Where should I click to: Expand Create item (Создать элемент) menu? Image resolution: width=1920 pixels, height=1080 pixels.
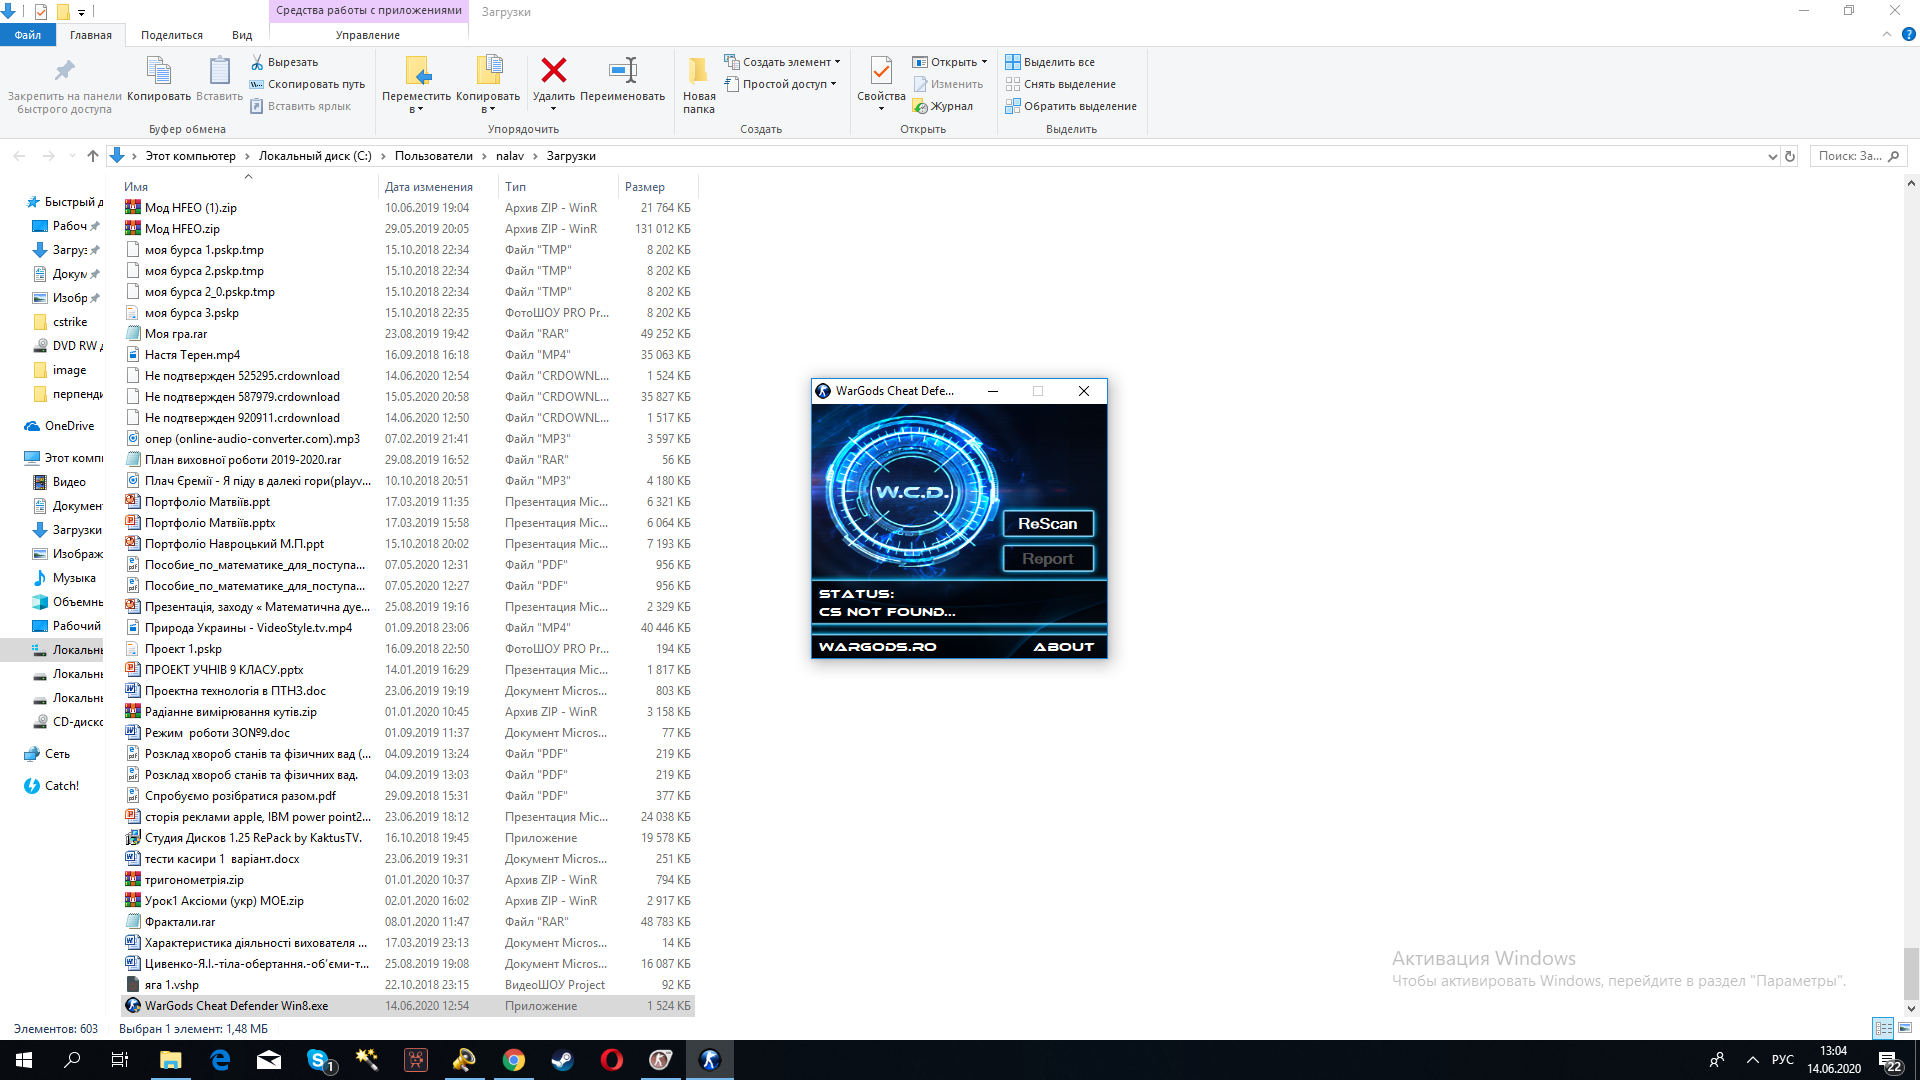[782, 62]
